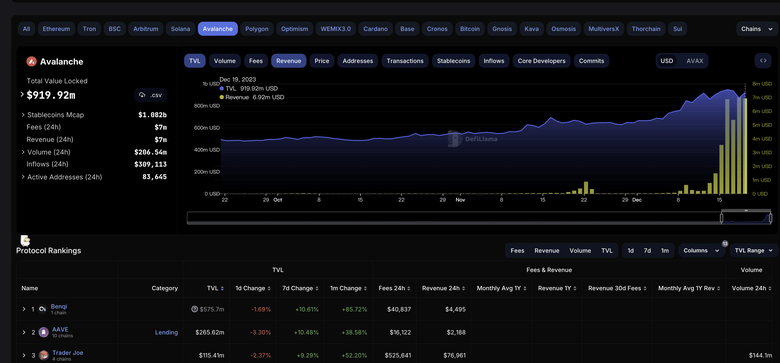This screenshot has width=780, height=363.
Task: Set rankings change period to 7d
Action: click(x=647, y=251)
